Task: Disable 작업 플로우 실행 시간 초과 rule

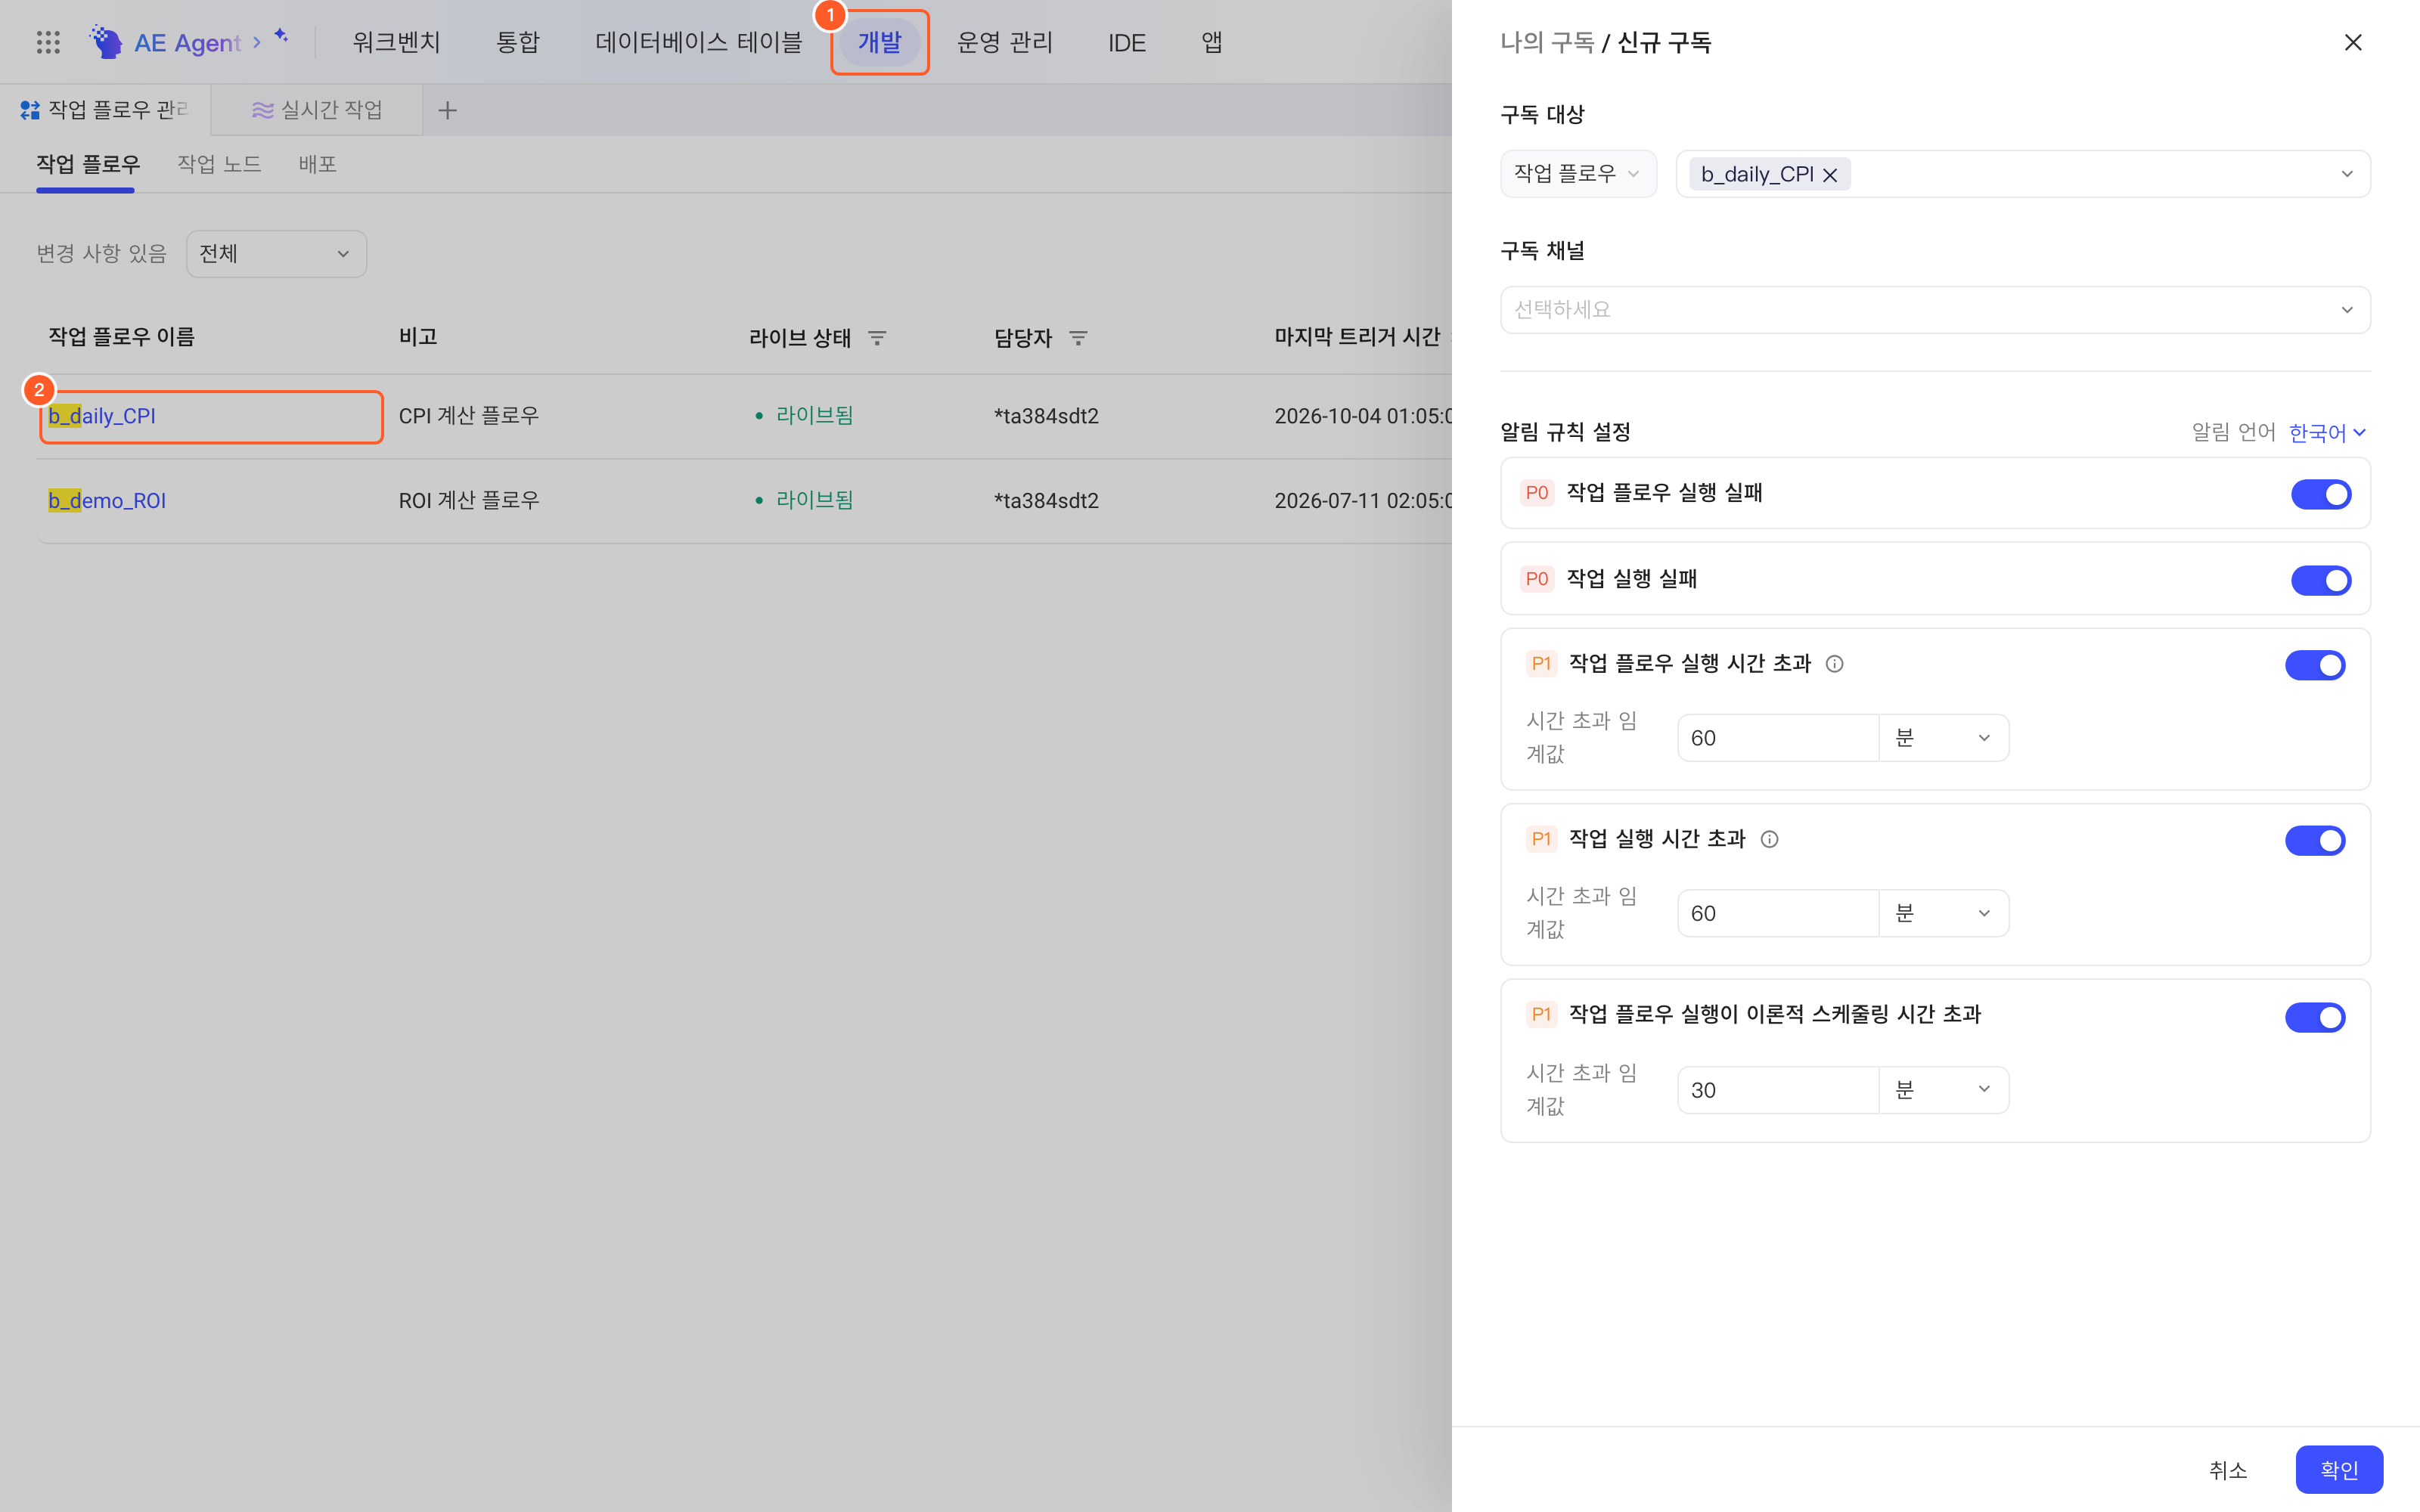Action: 2315,665
